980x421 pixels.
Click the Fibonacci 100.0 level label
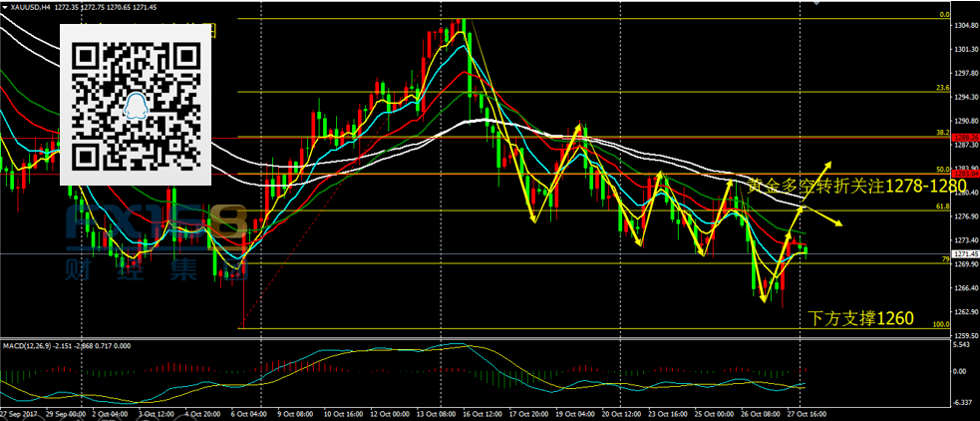click(x=939, y=324)
